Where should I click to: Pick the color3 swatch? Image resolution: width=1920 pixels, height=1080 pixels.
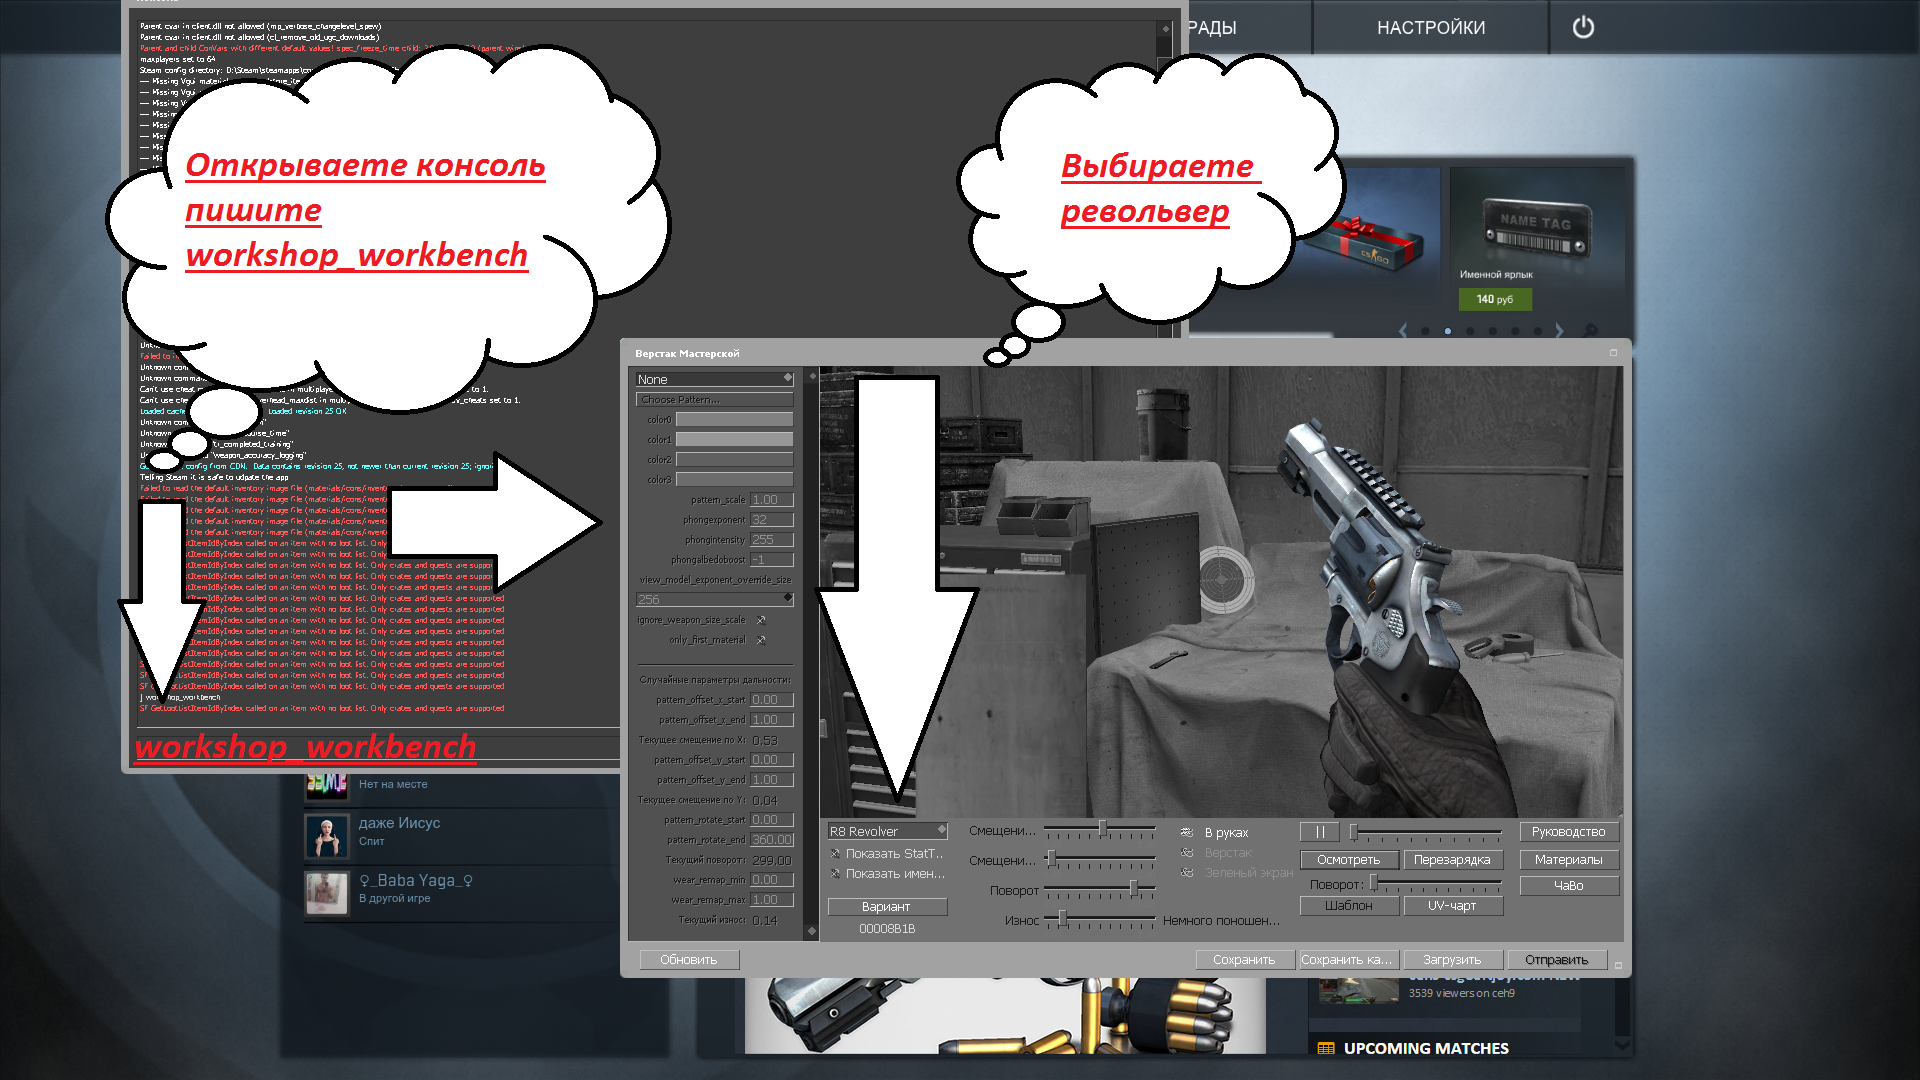point(734,480)
